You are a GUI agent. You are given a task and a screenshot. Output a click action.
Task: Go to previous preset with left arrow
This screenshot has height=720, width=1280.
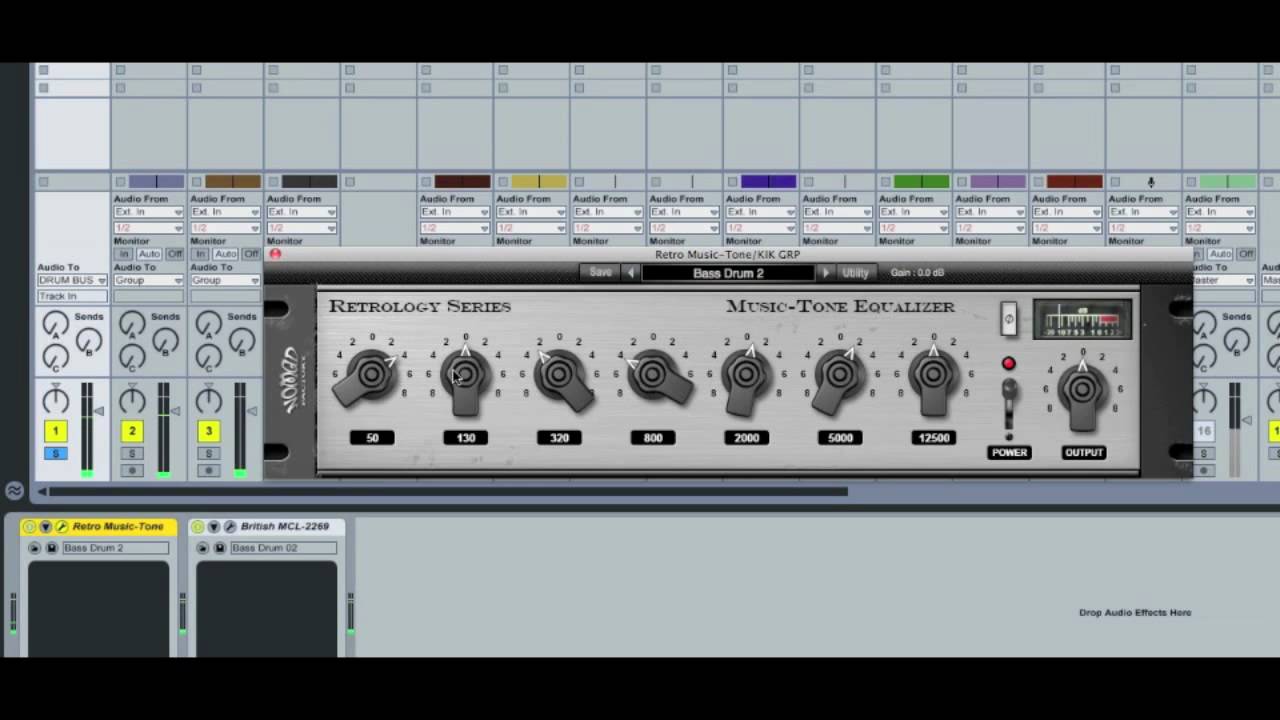point(630,272)
